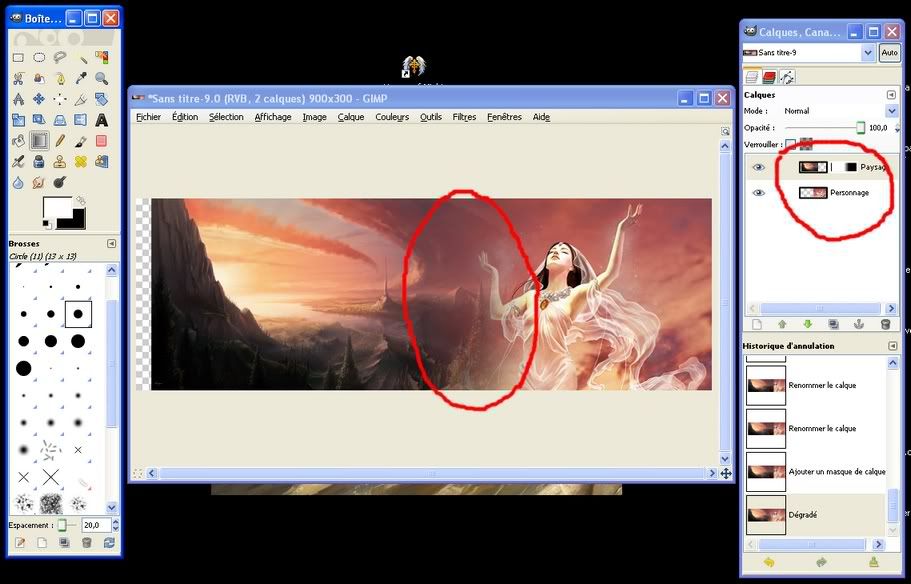
Task: Select the Scissors Select tool
Action: (x=18, y=78)
